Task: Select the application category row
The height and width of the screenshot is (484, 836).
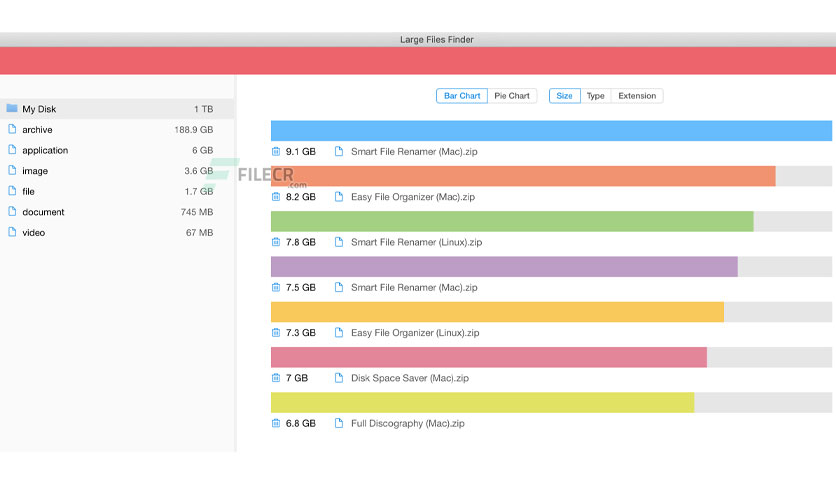Action: (117, 150)
